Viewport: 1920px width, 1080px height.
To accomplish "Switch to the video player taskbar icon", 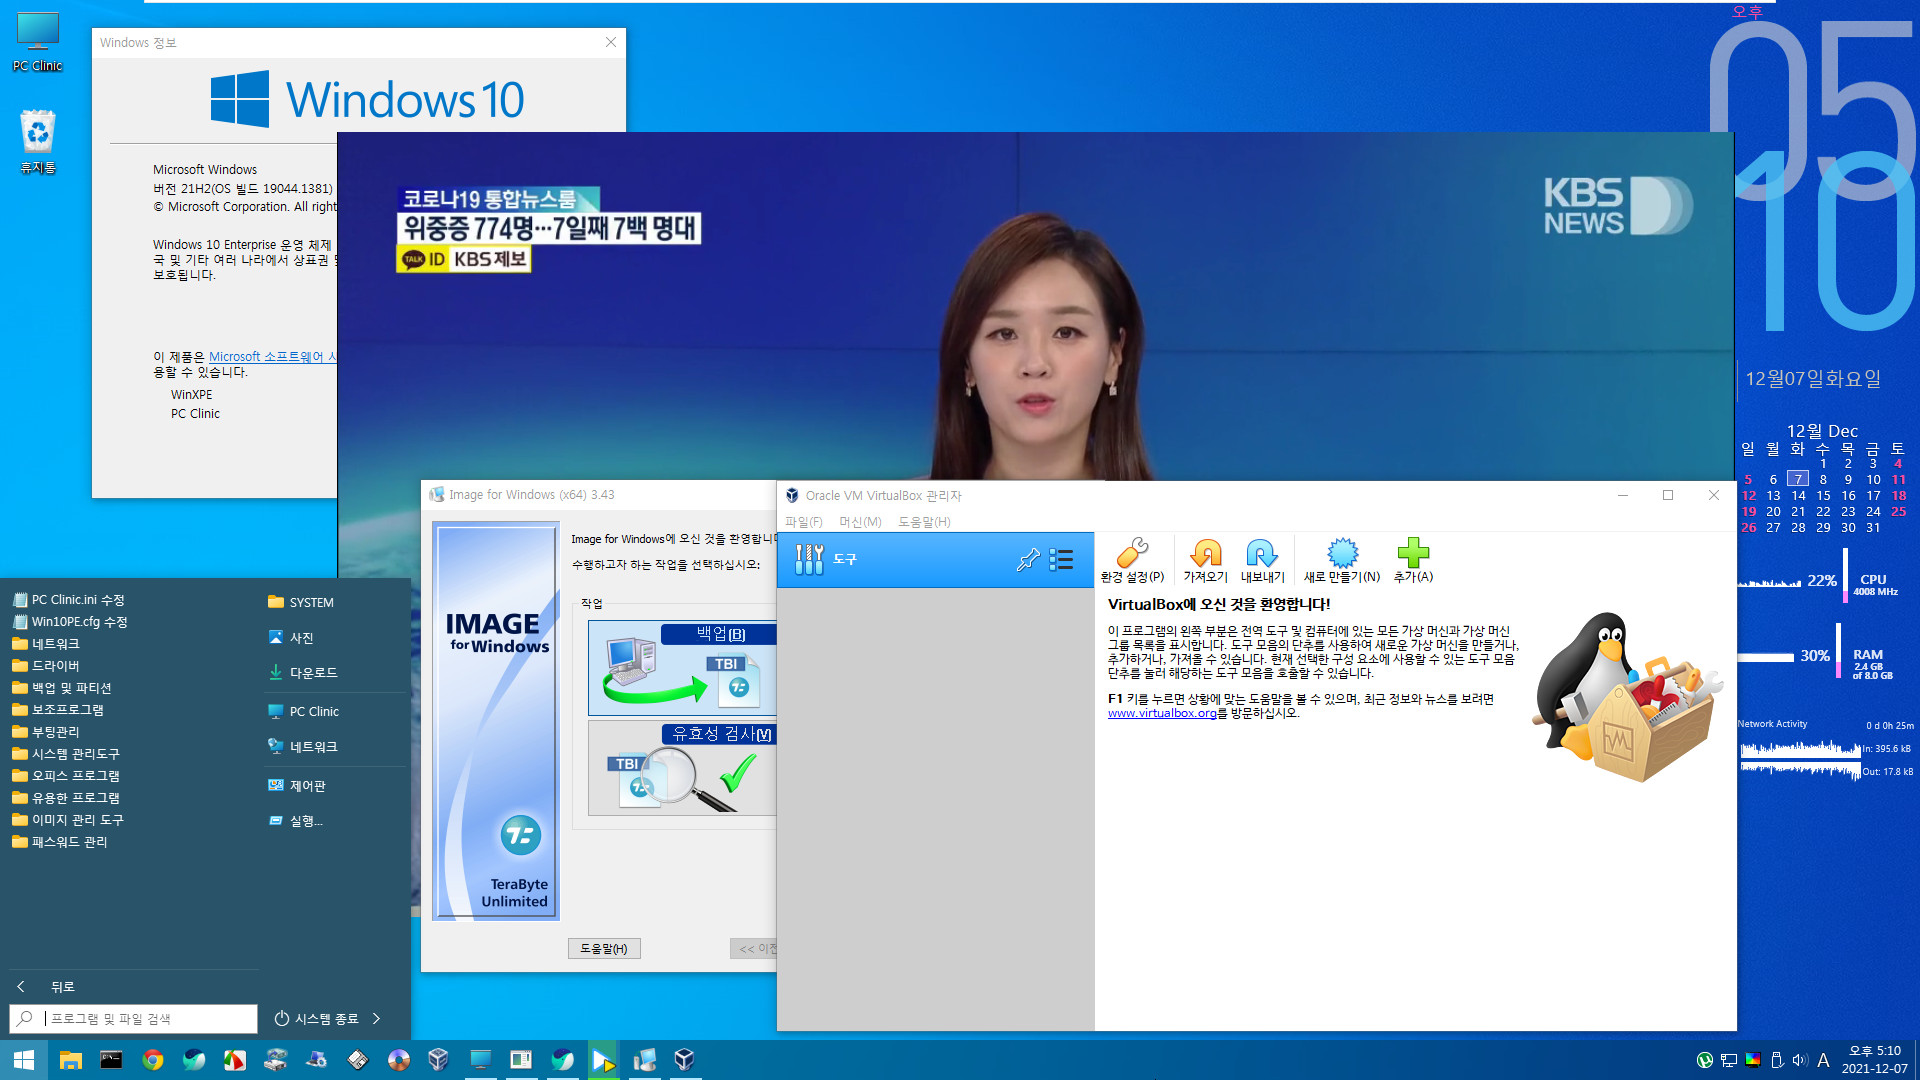I will (x=603, y=1060).
